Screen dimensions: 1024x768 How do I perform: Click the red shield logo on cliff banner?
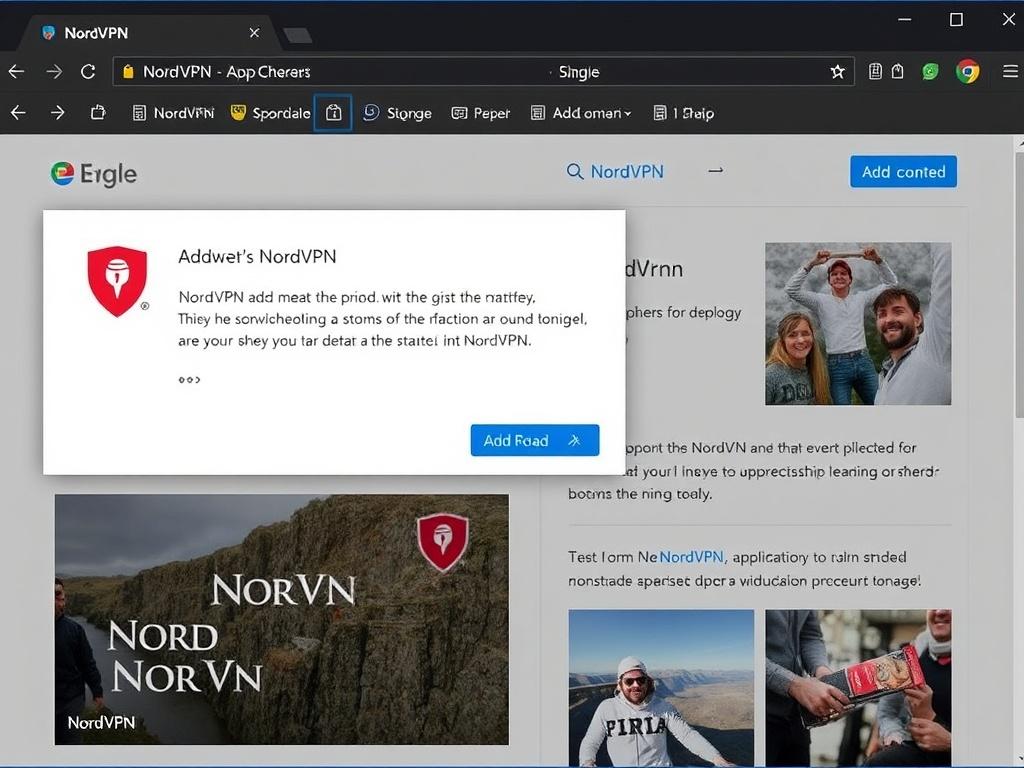click(443, 543)
